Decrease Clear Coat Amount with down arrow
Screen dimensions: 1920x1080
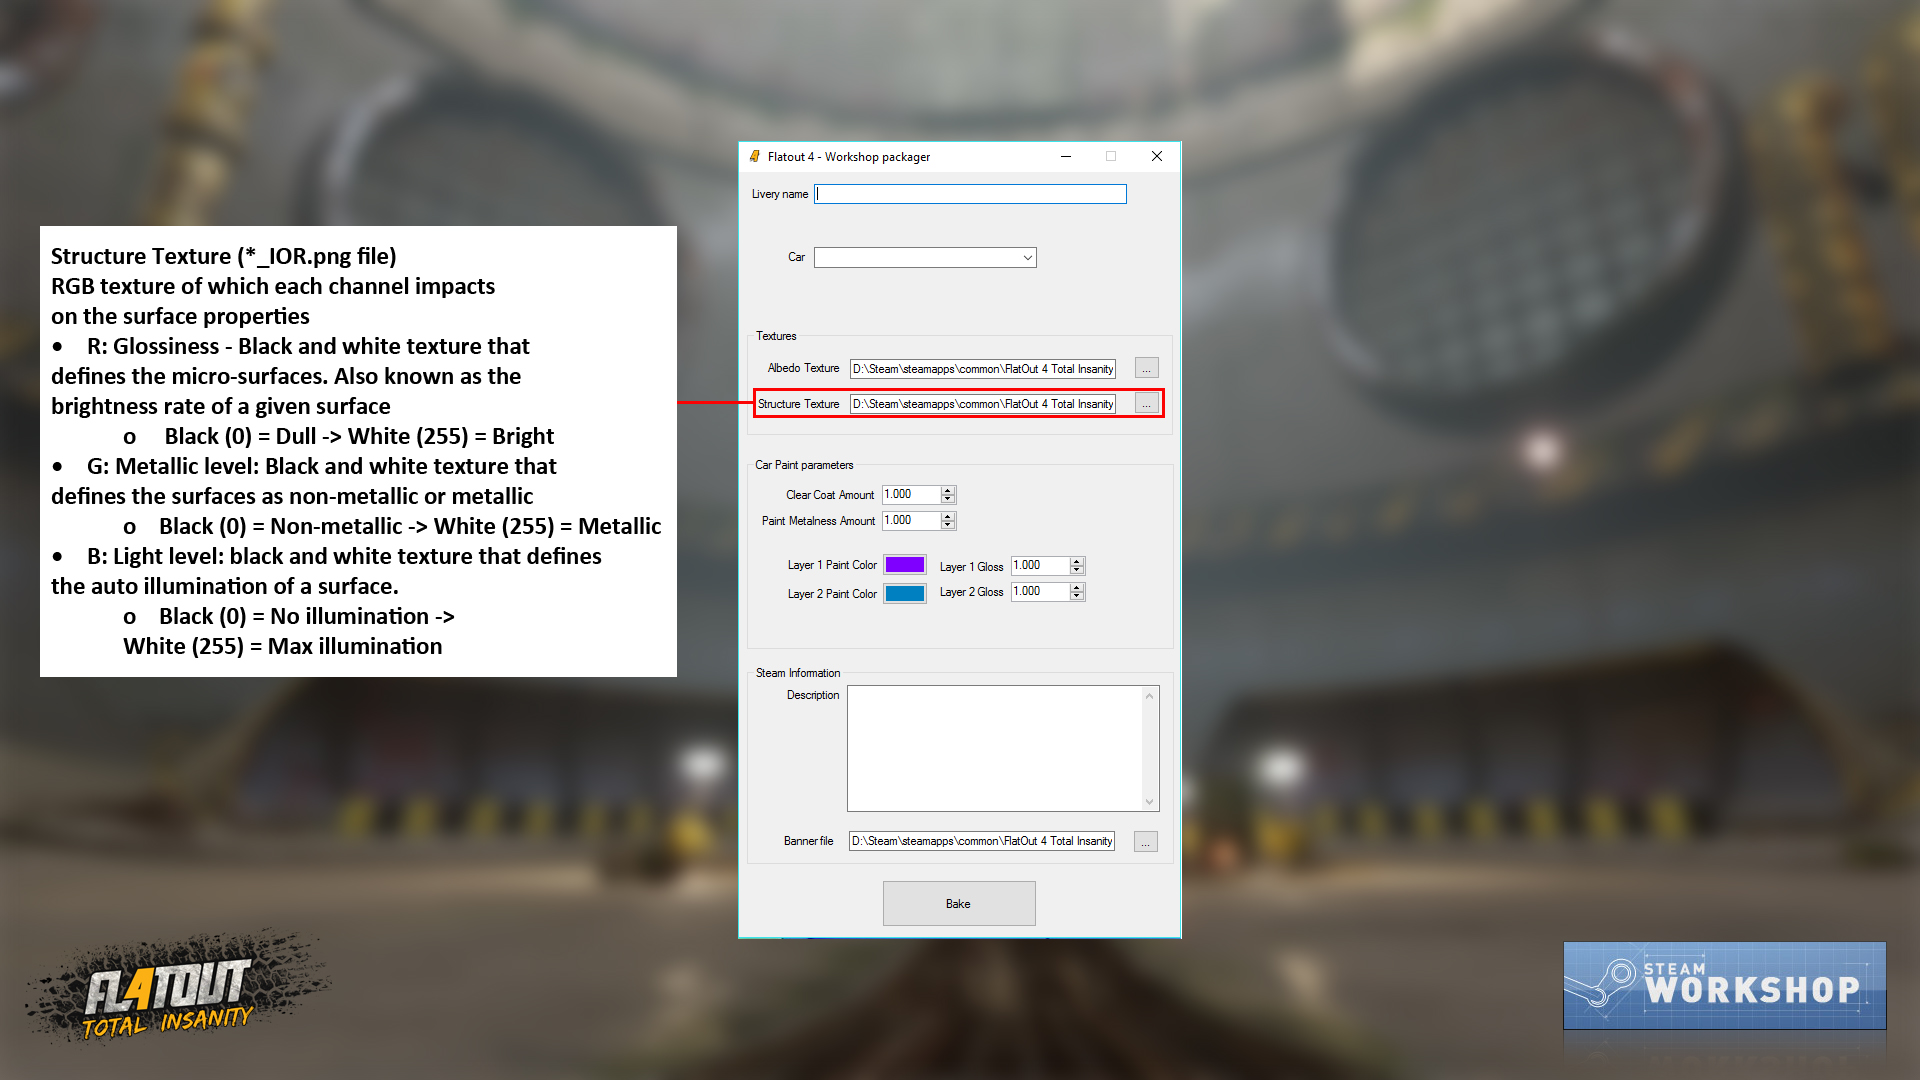[x=948, y=499]
